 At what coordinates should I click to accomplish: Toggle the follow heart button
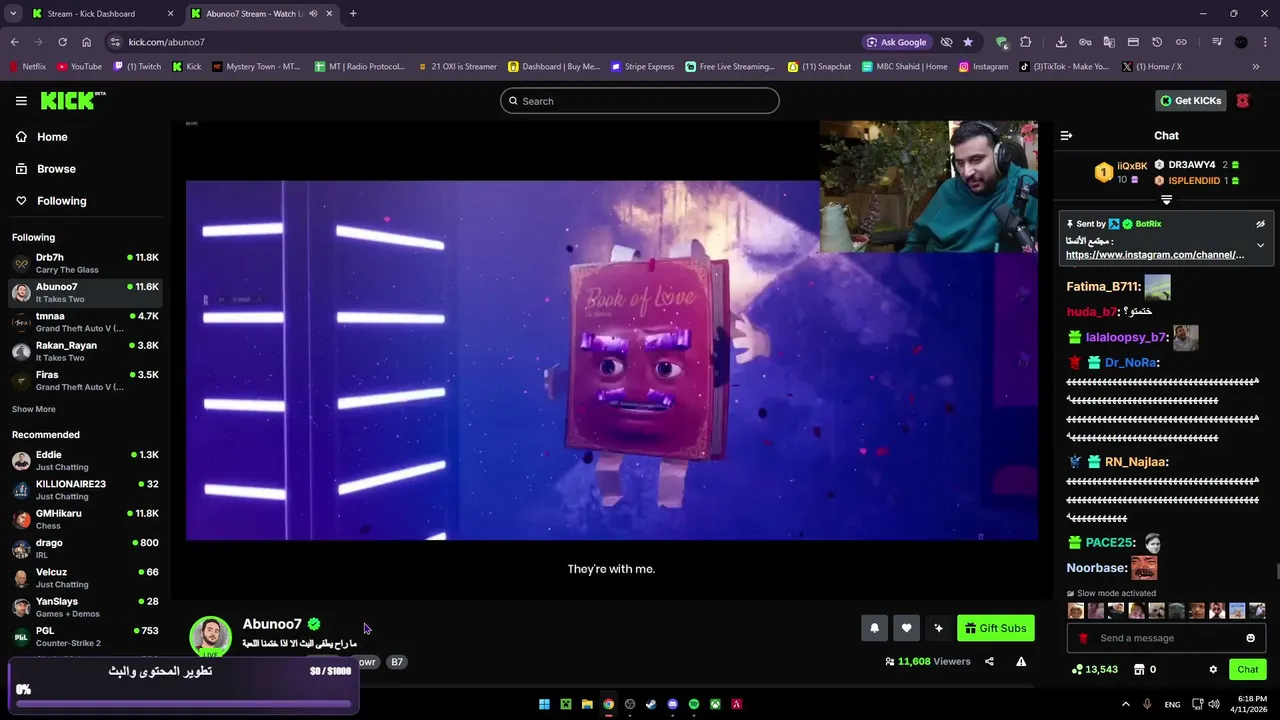point(906,628)
